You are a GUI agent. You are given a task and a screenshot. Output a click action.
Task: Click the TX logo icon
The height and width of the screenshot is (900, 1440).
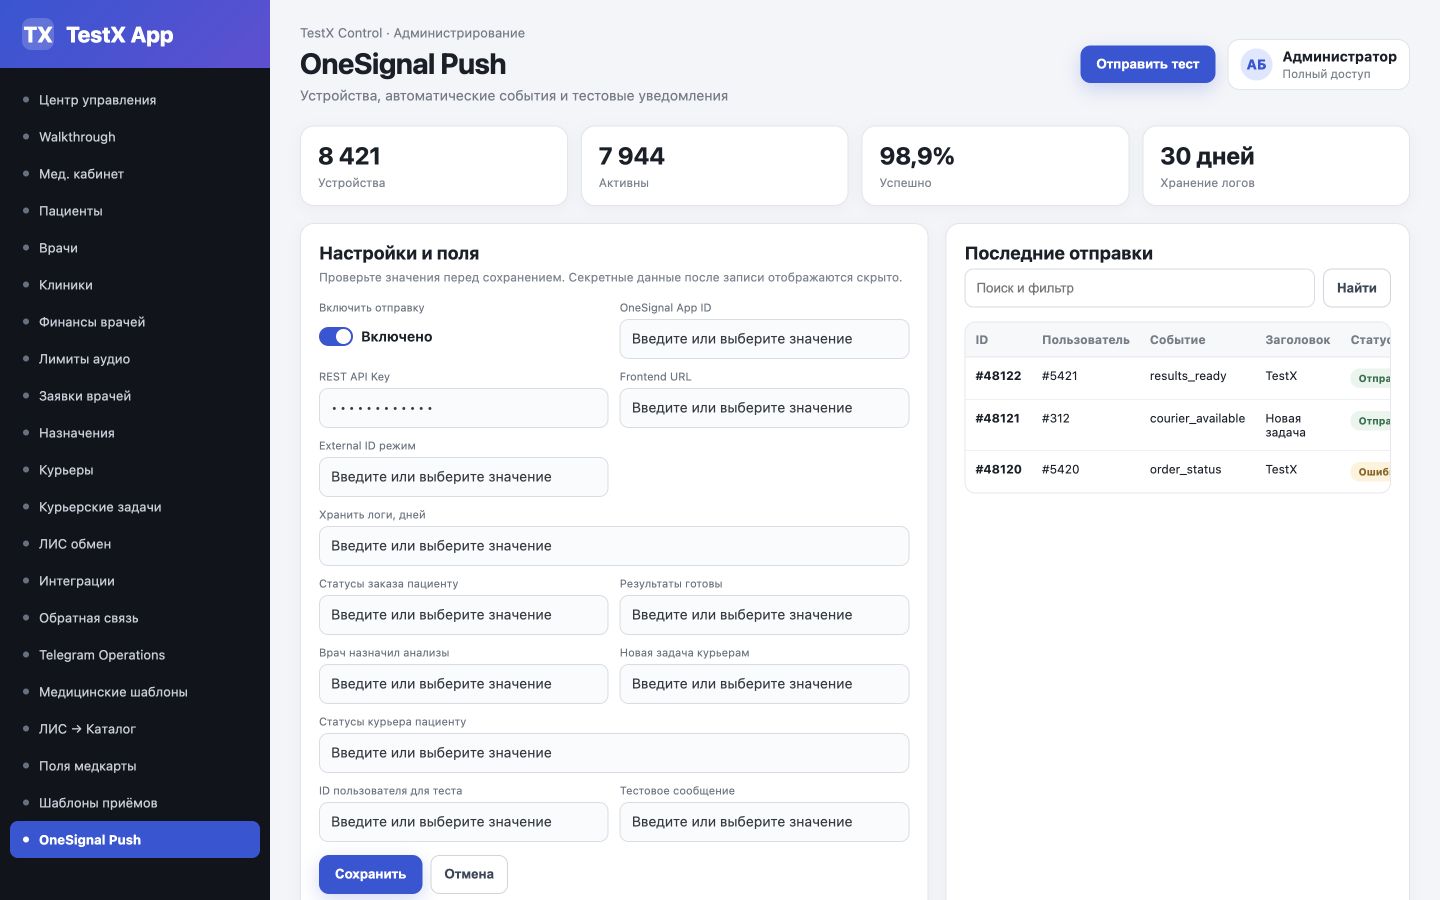(38, 35)
